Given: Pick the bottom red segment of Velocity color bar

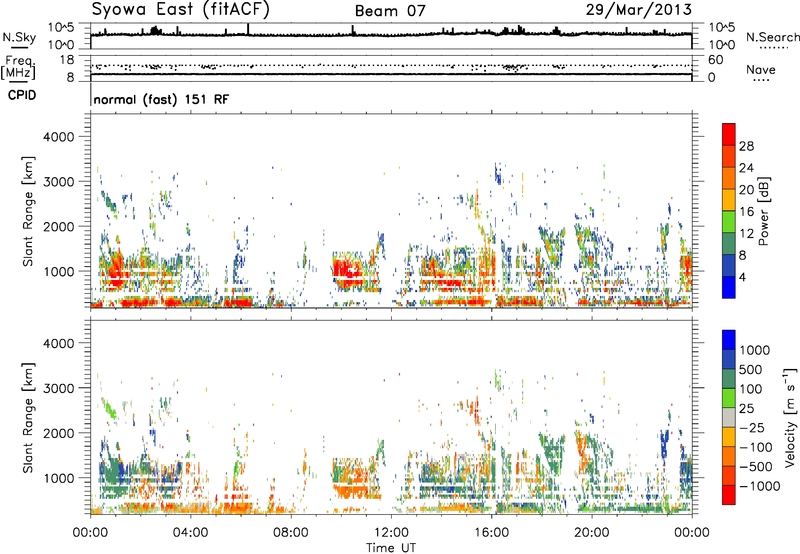Looking at the screenshot, I should coord(729,495).
